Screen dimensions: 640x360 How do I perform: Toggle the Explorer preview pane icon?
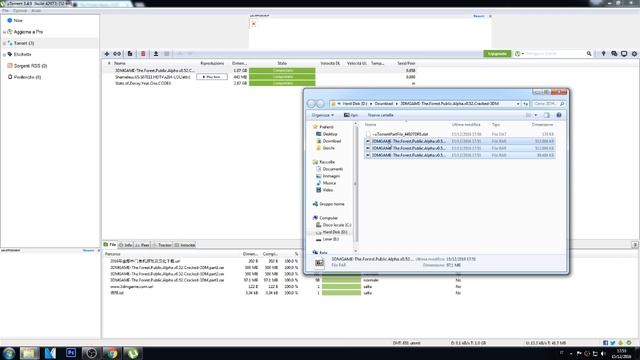point(547,116)
